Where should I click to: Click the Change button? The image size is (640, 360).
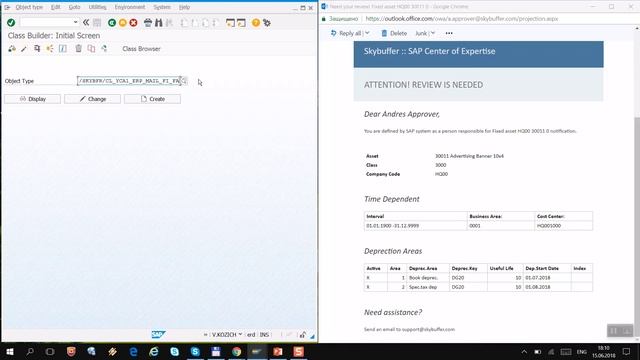click(x=93, y=99)
